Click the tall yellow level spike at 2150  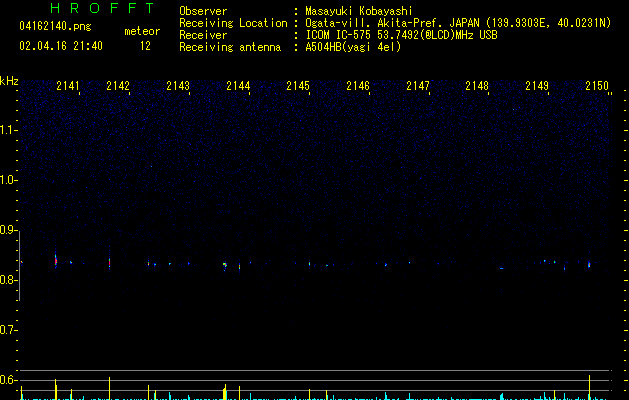(x=589, y=387)
